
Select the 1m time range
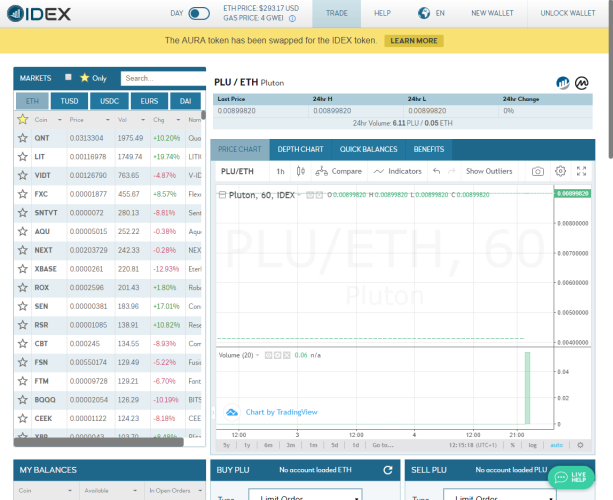[313, 445]
